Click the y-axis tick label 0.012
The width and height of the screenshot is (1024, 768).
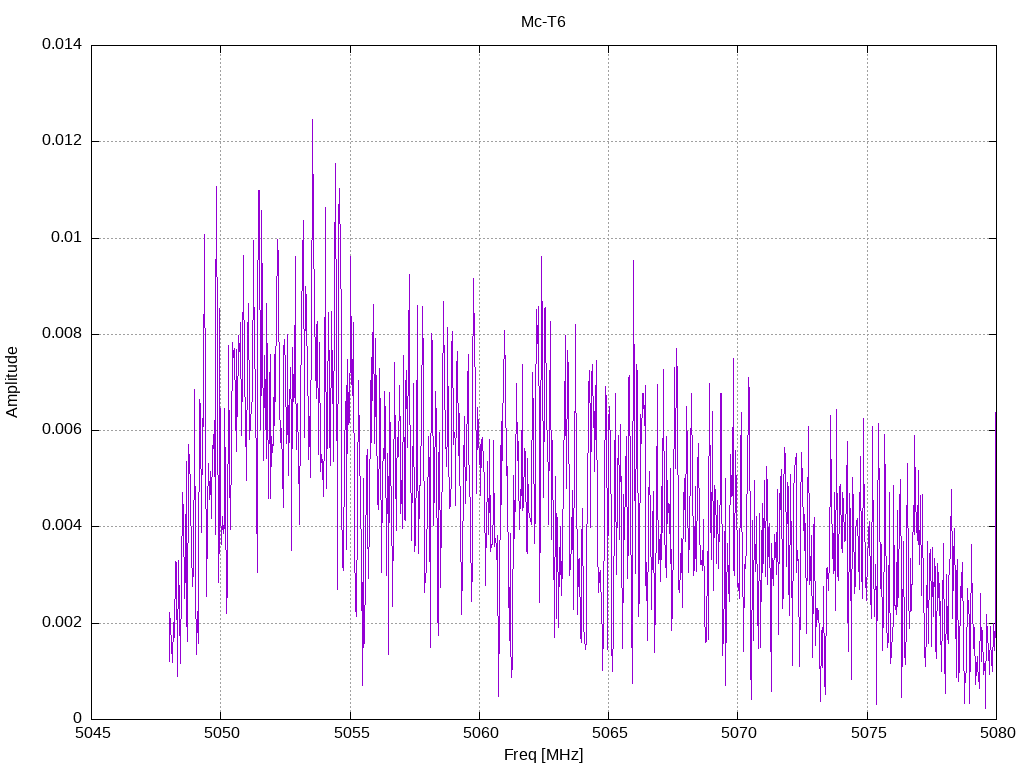click(62, 140)
